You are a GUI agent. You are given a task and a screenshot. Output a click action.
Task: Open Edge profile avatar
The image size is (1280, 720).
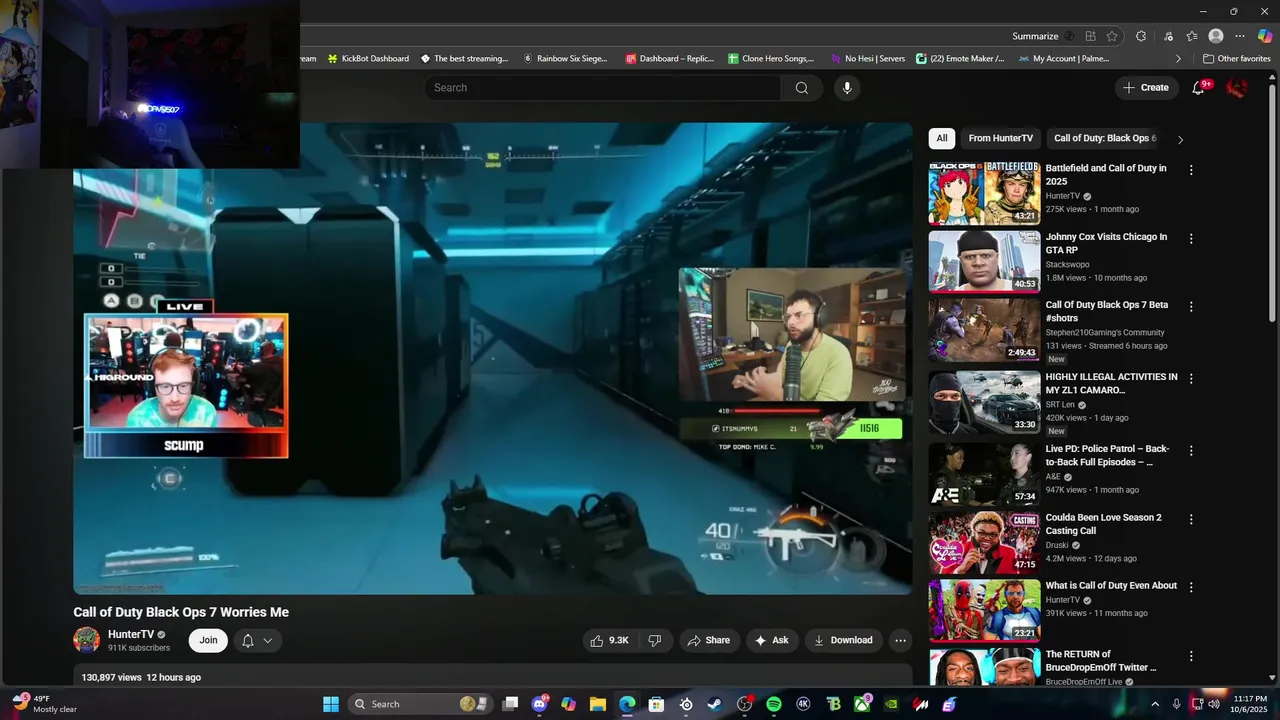pos(1216,36)
